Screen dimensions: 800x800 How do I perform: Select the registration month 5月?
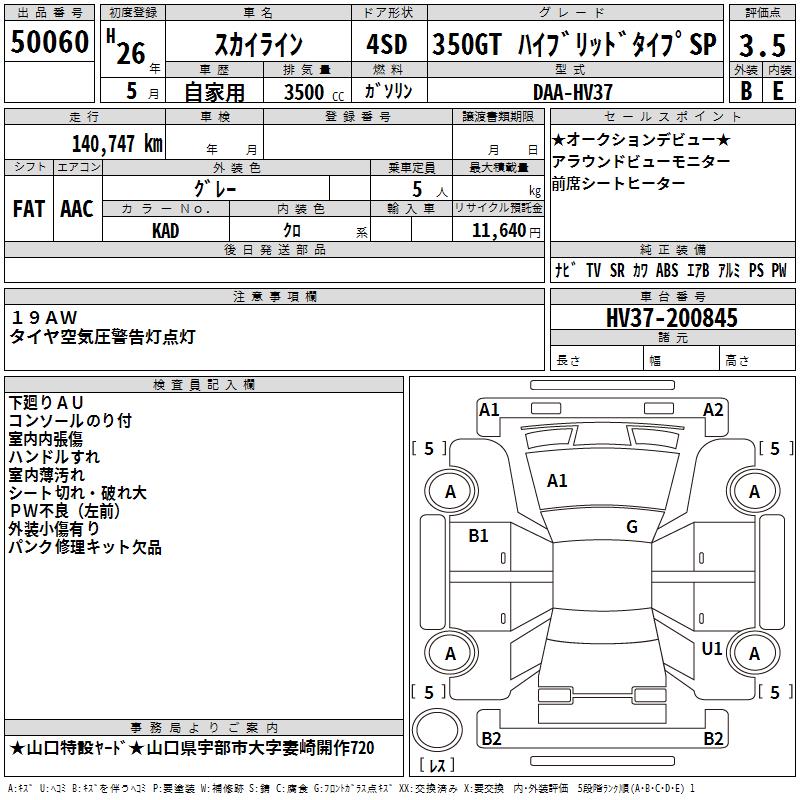point(142,91)
